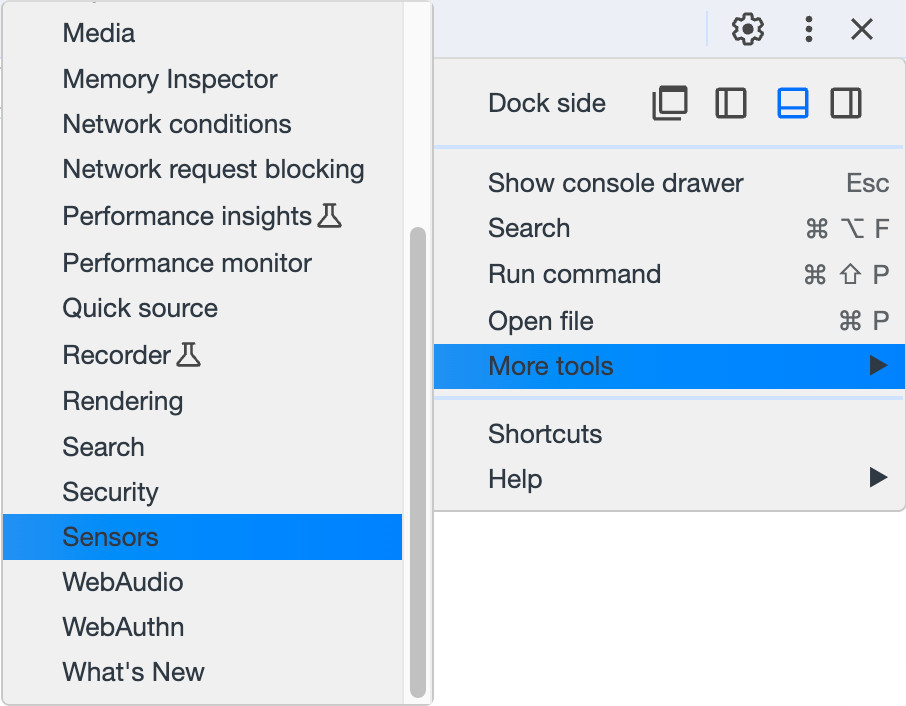Dock DevTools to the right side

point(846,102)
